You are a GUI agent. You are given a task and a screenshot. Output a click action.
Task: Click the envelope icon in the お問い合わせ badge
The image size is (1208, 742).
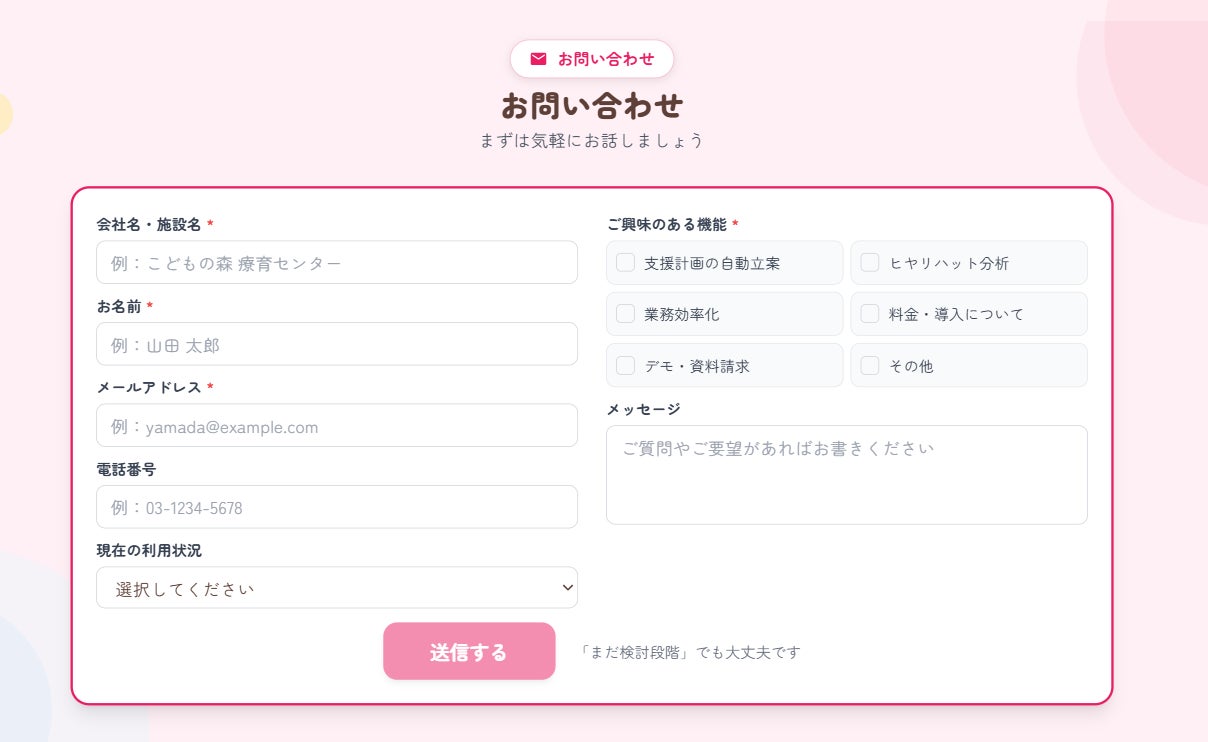coord(538,59)
